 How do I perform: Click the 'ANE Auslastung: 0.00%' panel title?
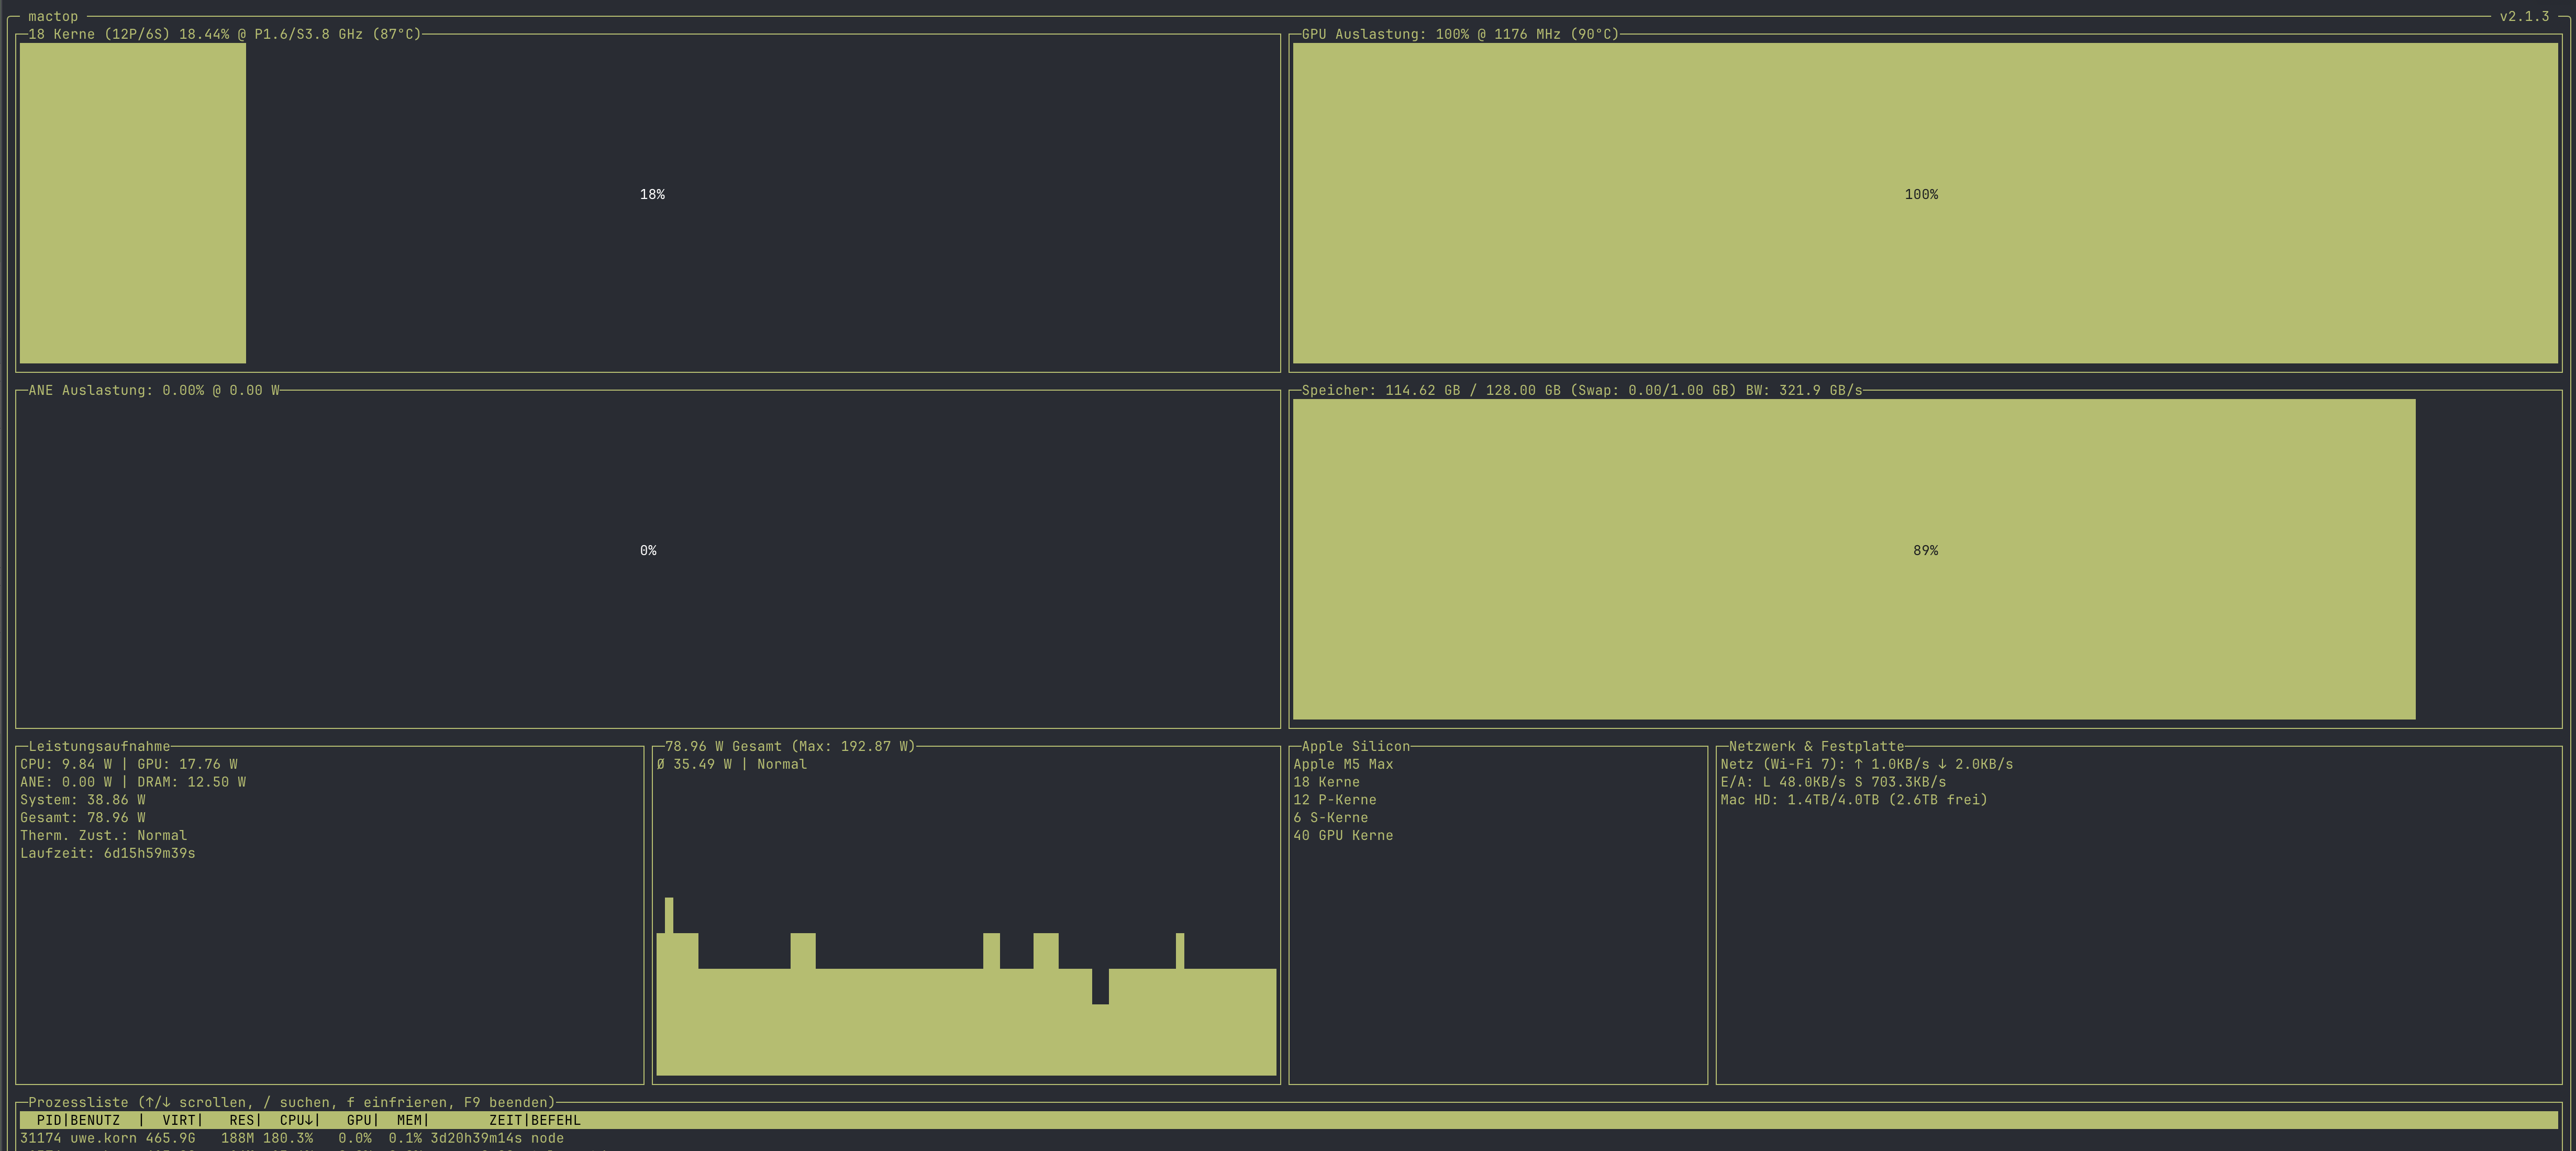click(x=154, y=390)
